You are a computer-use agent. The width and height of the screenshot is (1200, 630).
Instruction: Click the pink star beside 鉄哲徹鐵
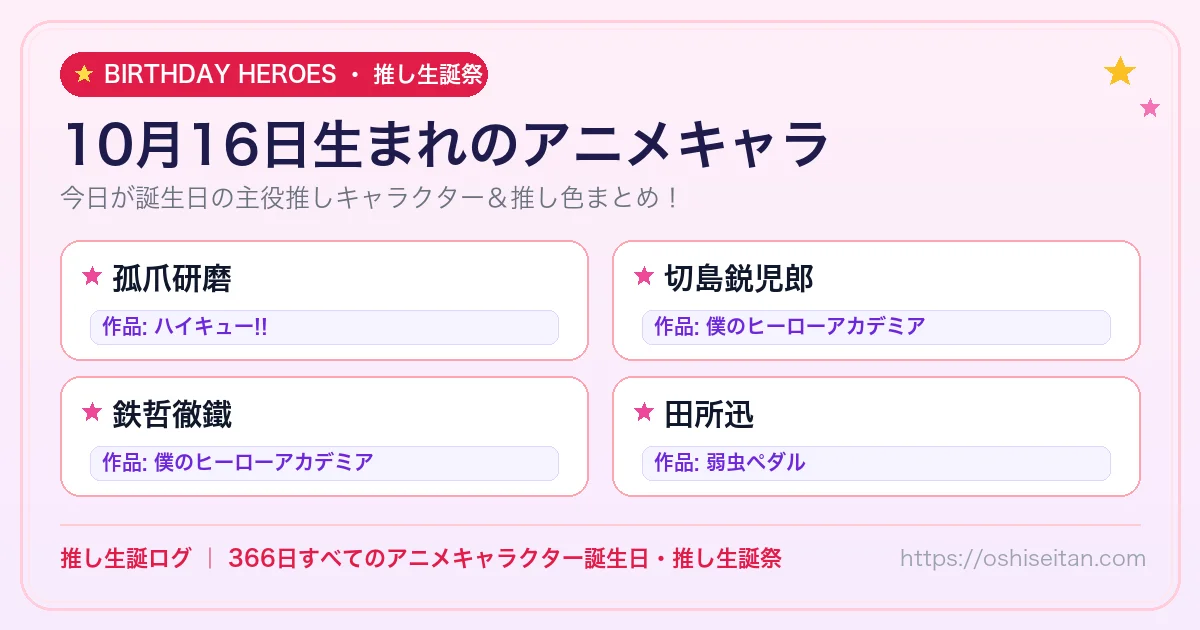pyautogui.click(x=92, y=412)
